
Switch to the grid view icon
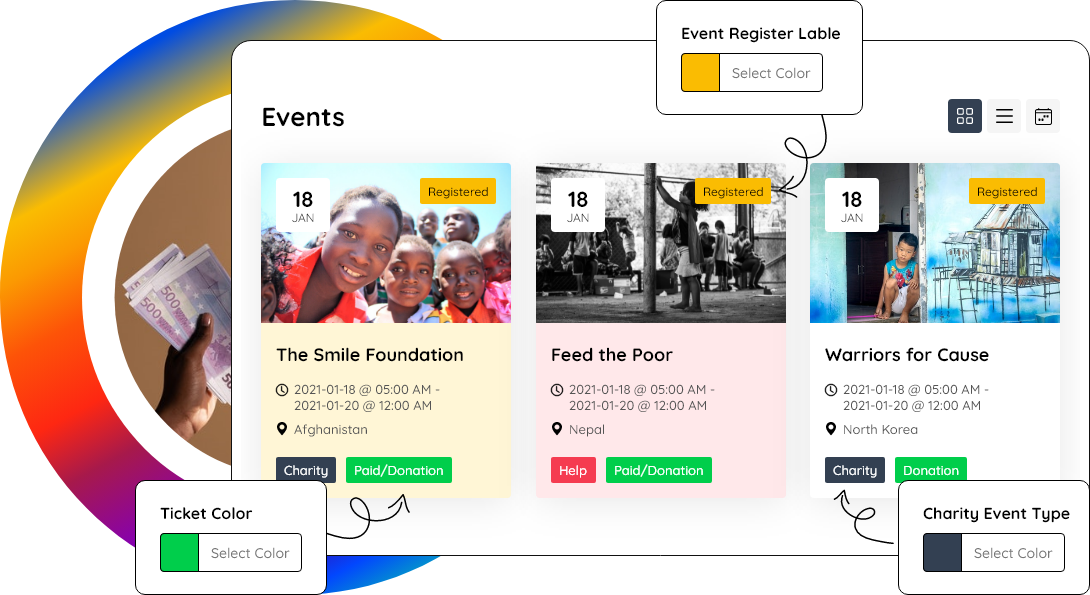(x=965, y=116)
